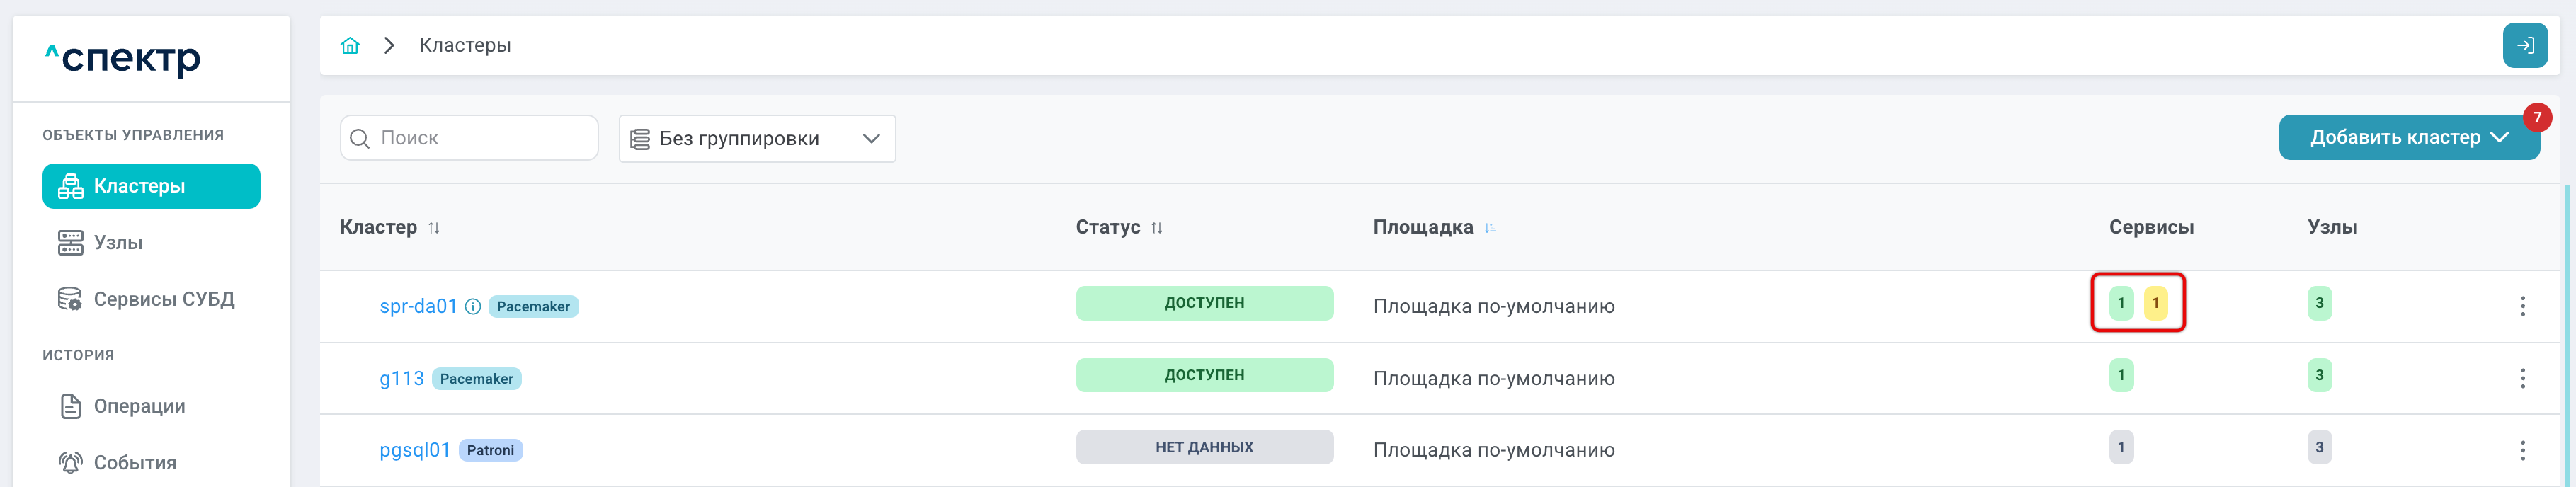Open the pgsql01 cluster link
Image resolution: width=2576 pixels, height=487 pixels.
(x=414, y=450)
